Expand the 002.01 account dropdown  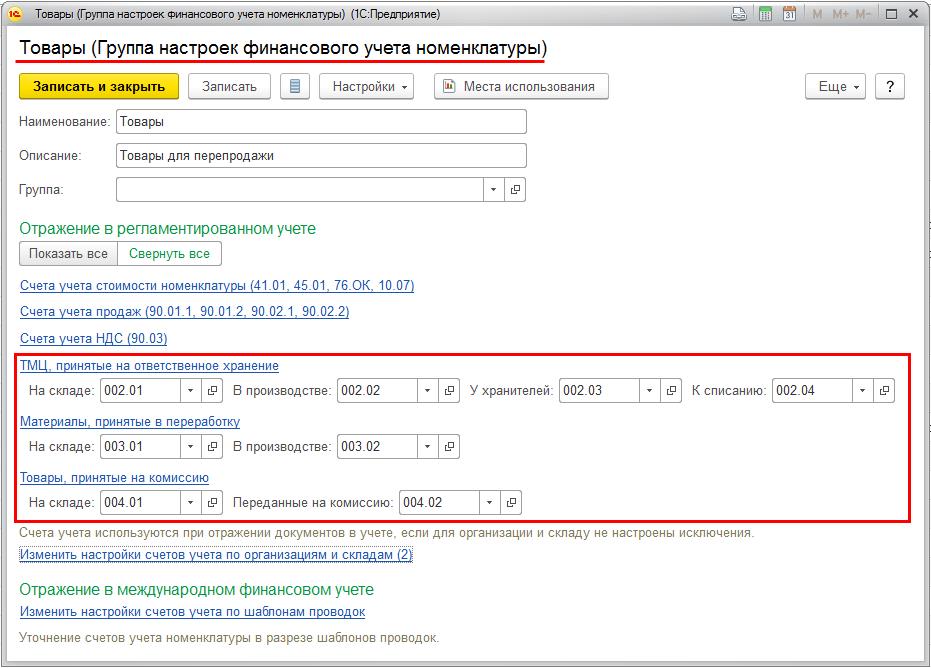coord(191,390)
